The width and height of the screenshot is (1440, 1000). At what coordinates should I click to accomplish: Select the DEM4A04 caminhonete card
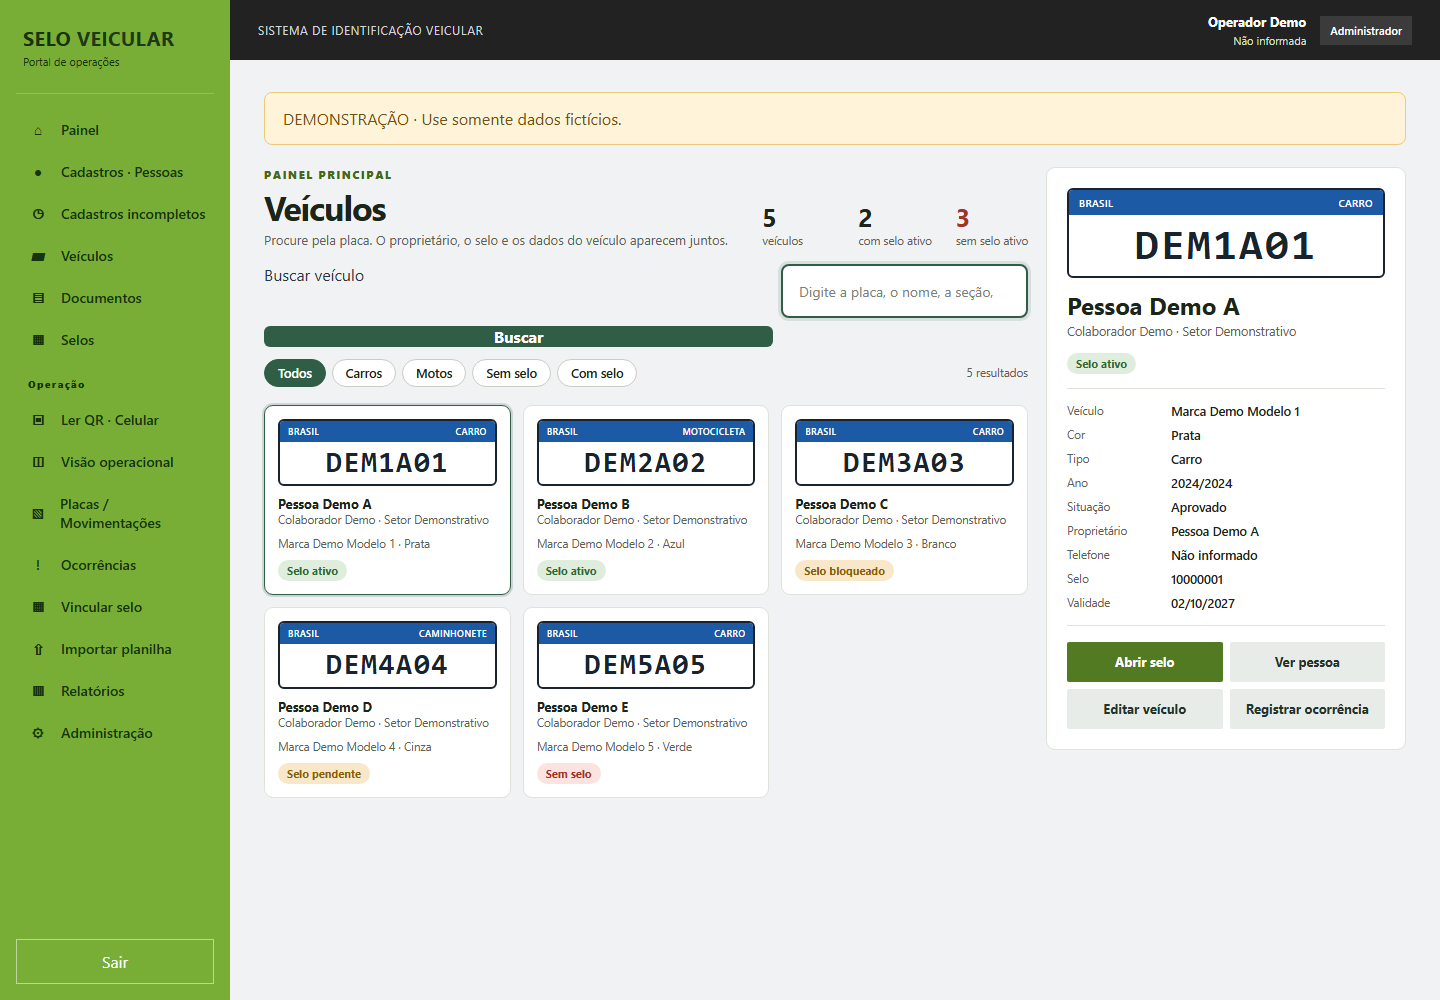(x=387, y=702)
